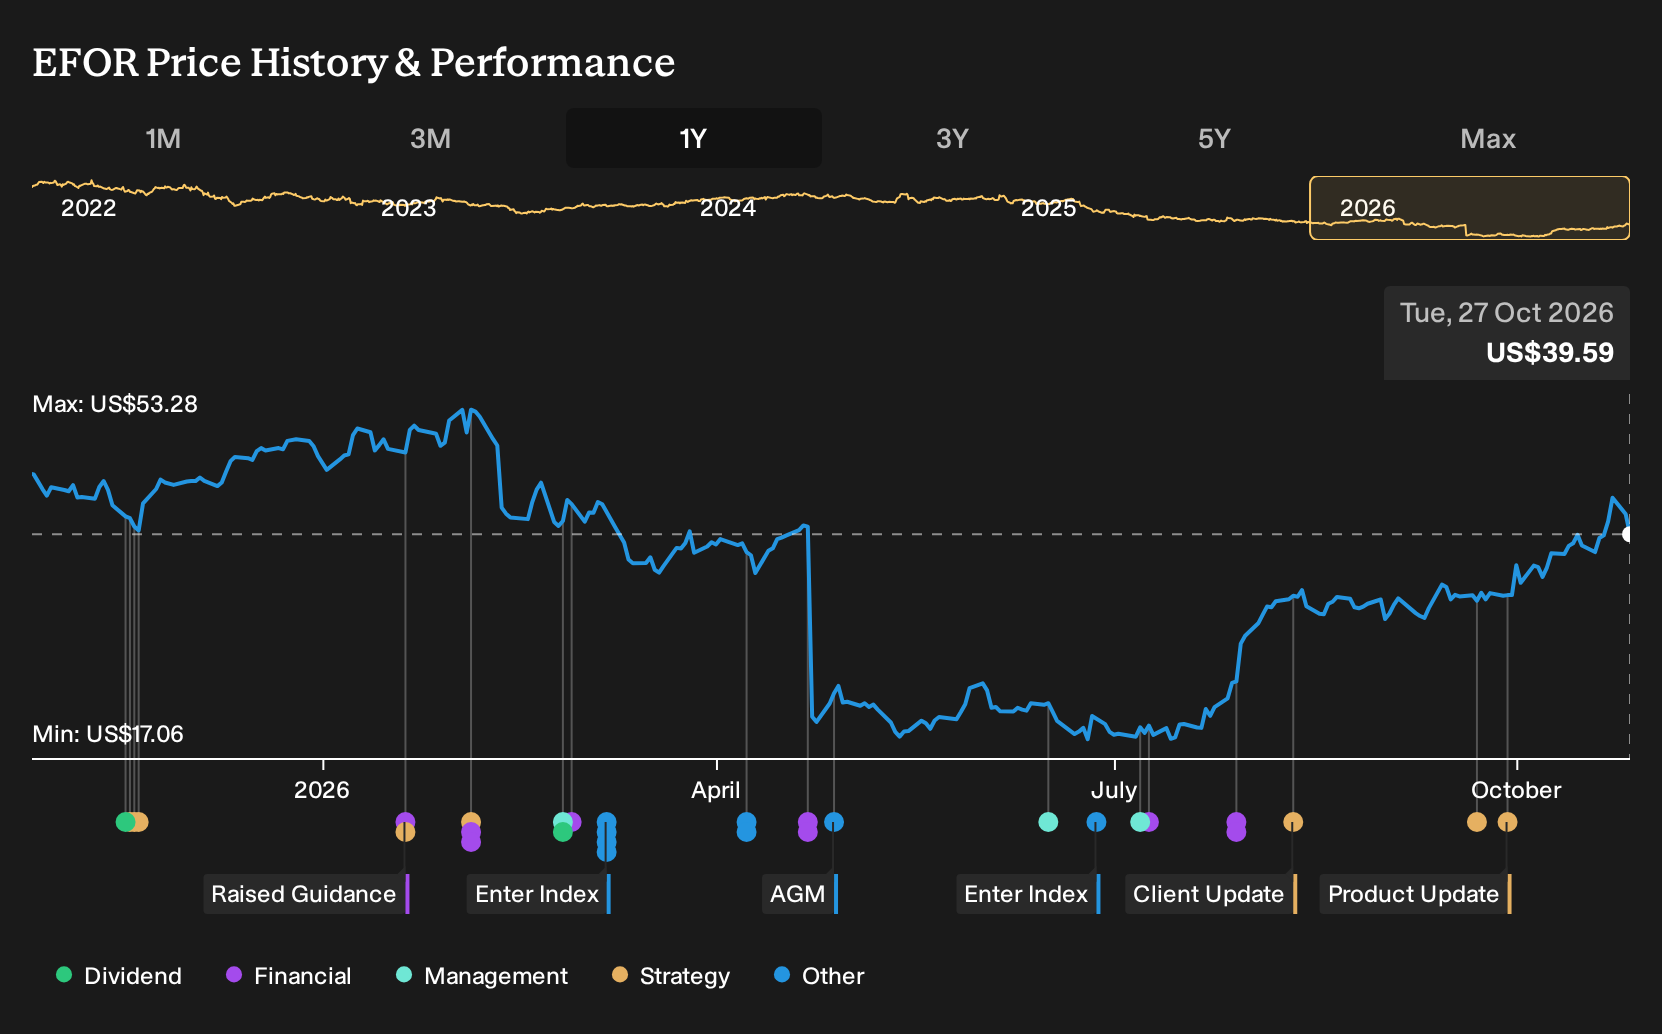Switch chart to the 3Y range
Viewport: 1662px width, 1034px height.
pos(952,138)
